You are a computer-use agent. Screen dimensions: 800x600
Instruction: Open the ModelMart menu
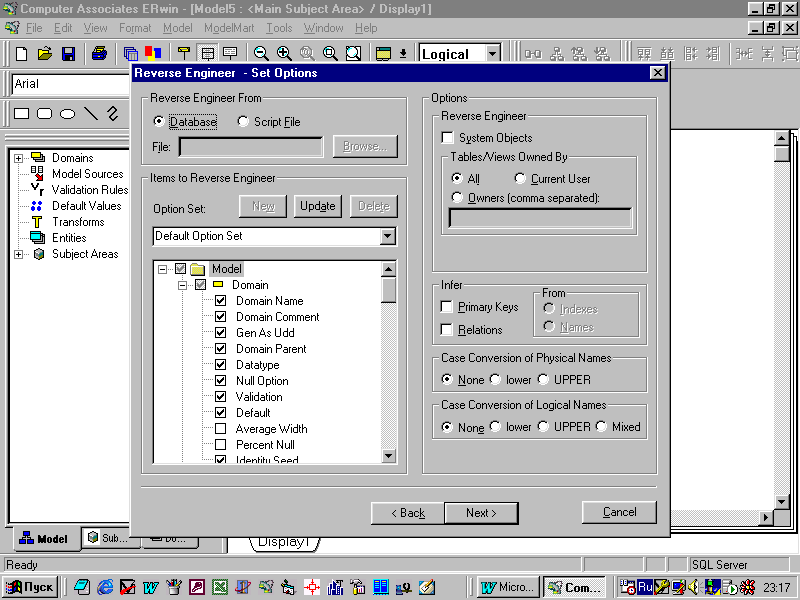(x=229, y=28)
